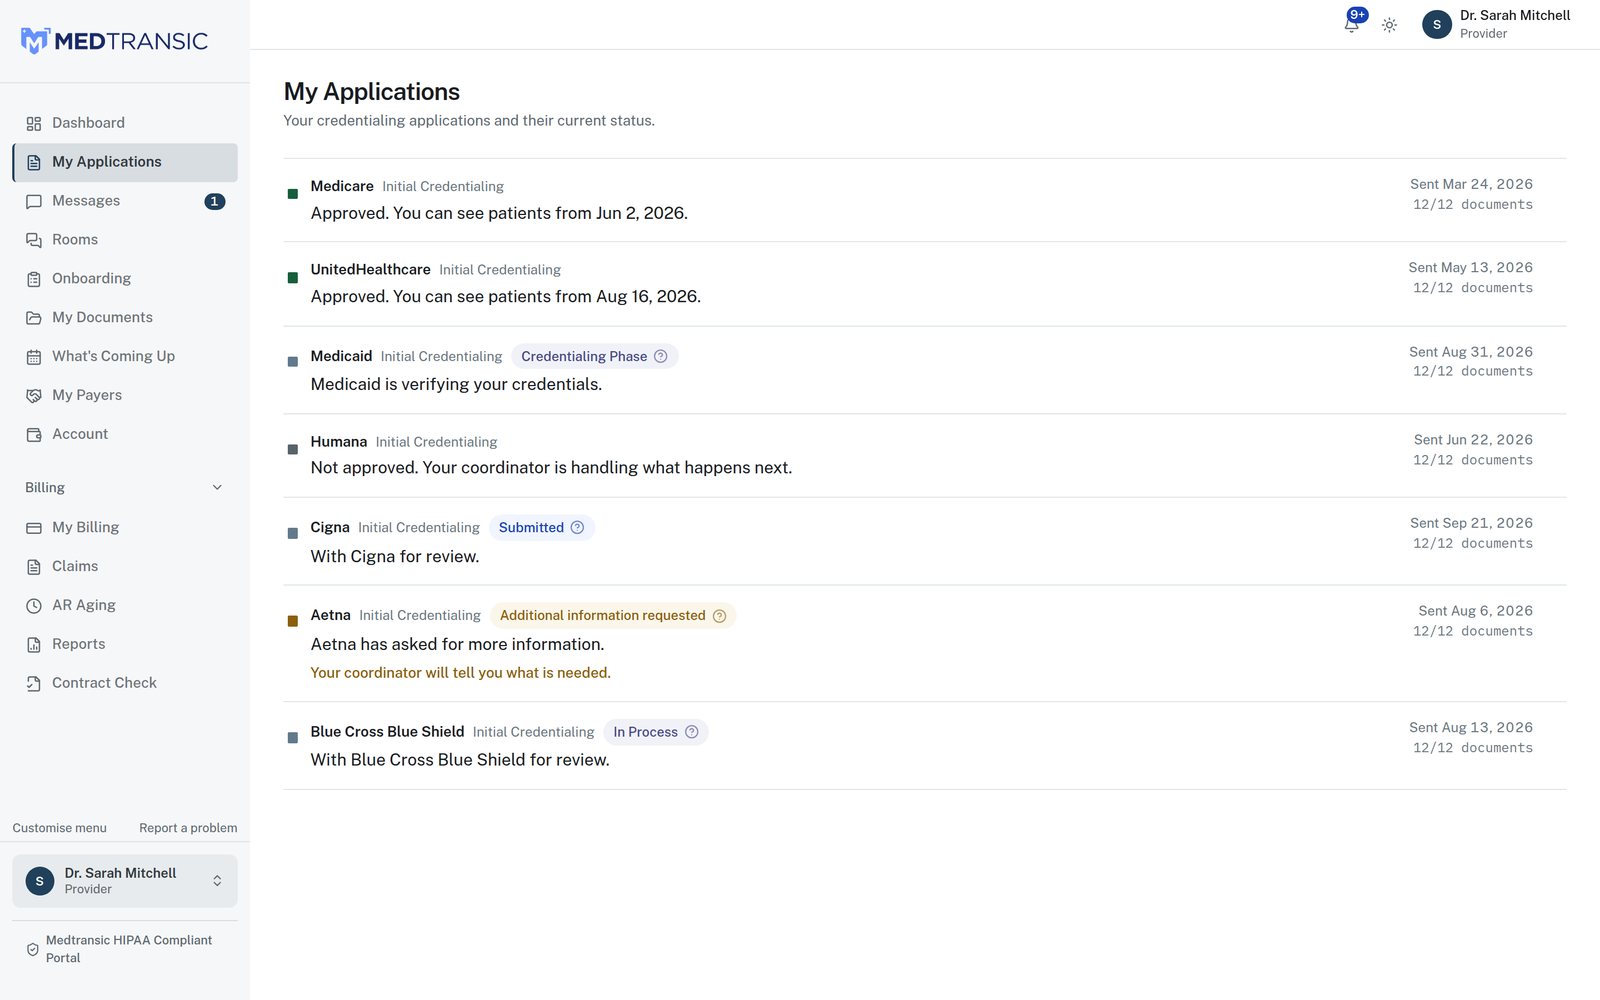1600x1000 pixels.
Task: Collapse the Billing section chevron
Action: pyautogui.click(x=217, y=488)
